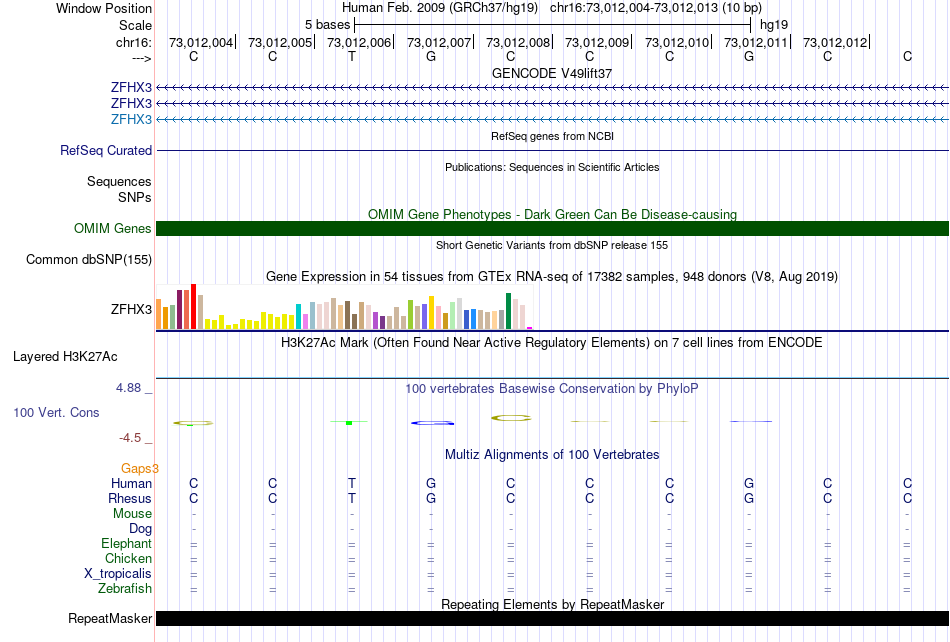Open Publications: Sequences in Scientific Articles title
The height and width of the screenshot is (642, 950).
click(x=552, y=167)
